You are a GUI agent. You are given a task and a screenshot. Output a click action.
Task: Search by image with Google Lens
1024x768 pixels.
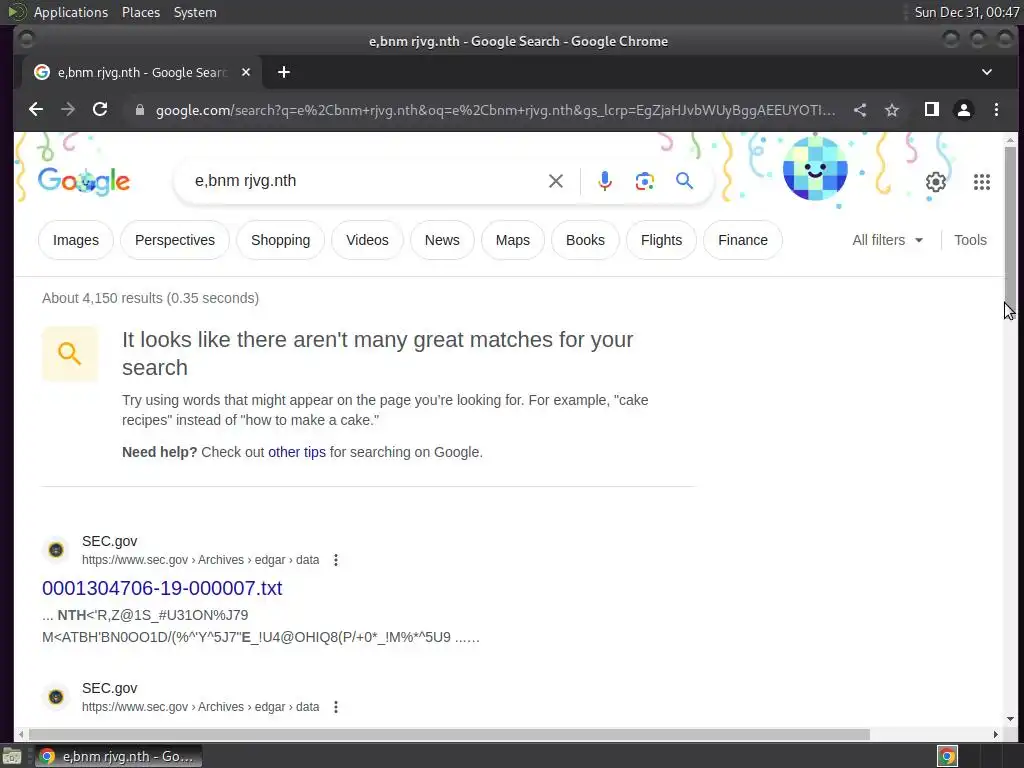point(645,181)
